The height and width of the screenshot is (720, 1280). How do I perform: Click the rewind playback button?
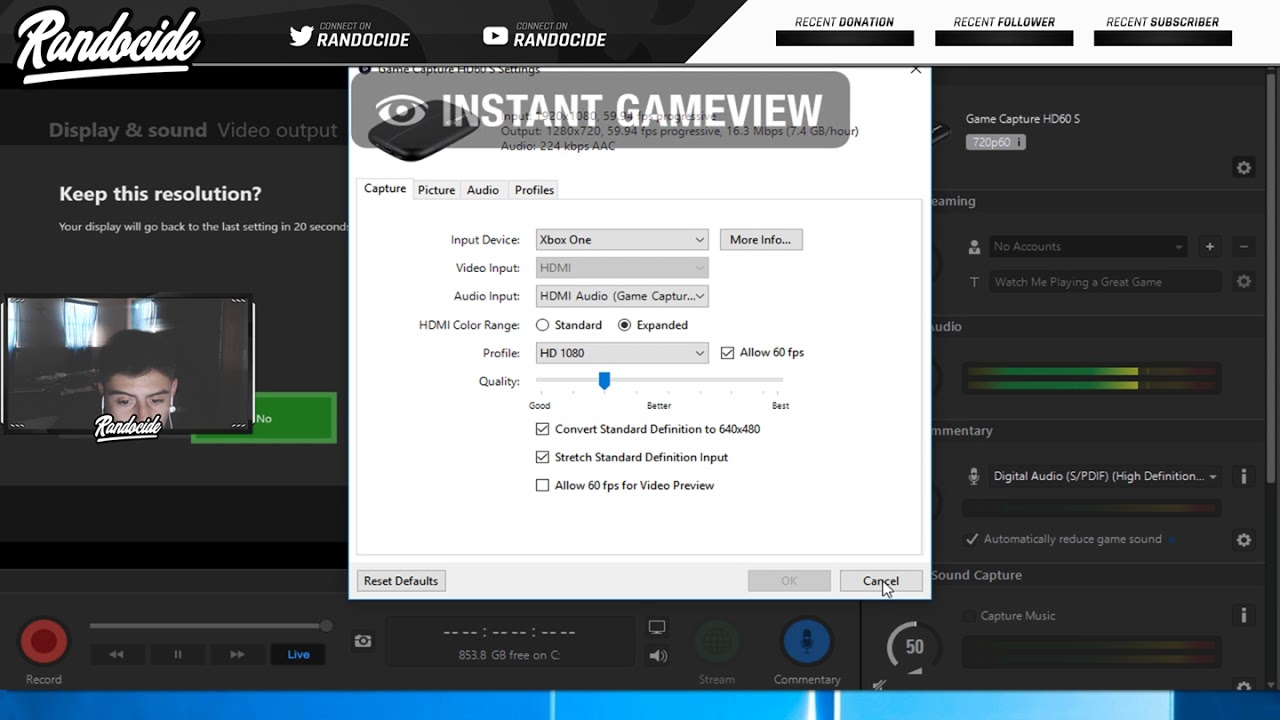[x=117, y=654]
